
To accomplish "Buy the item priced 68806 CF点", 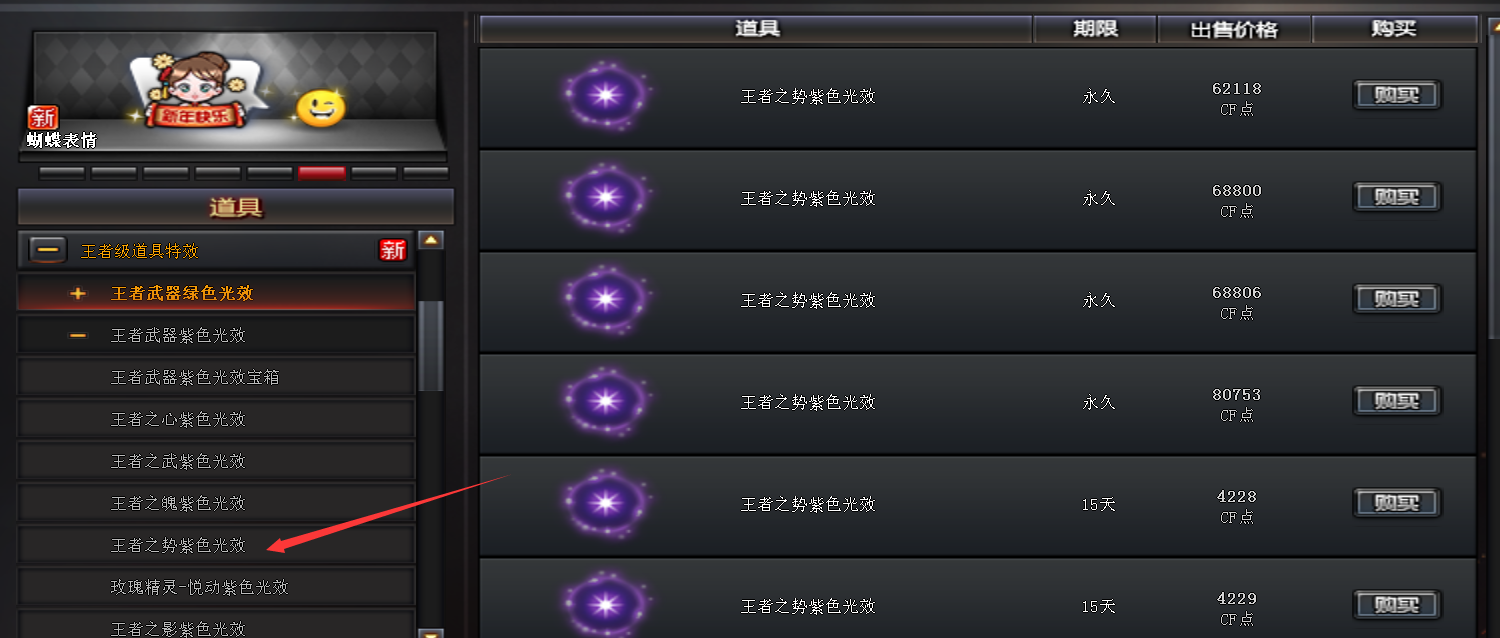I will point(1397,300).
